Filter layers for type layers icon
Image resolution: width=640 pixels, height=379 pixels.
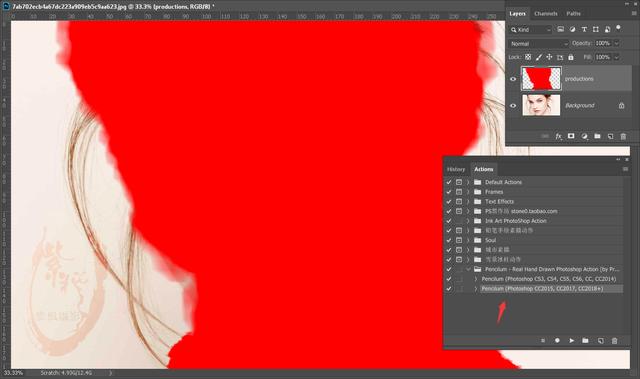point(584,29)
